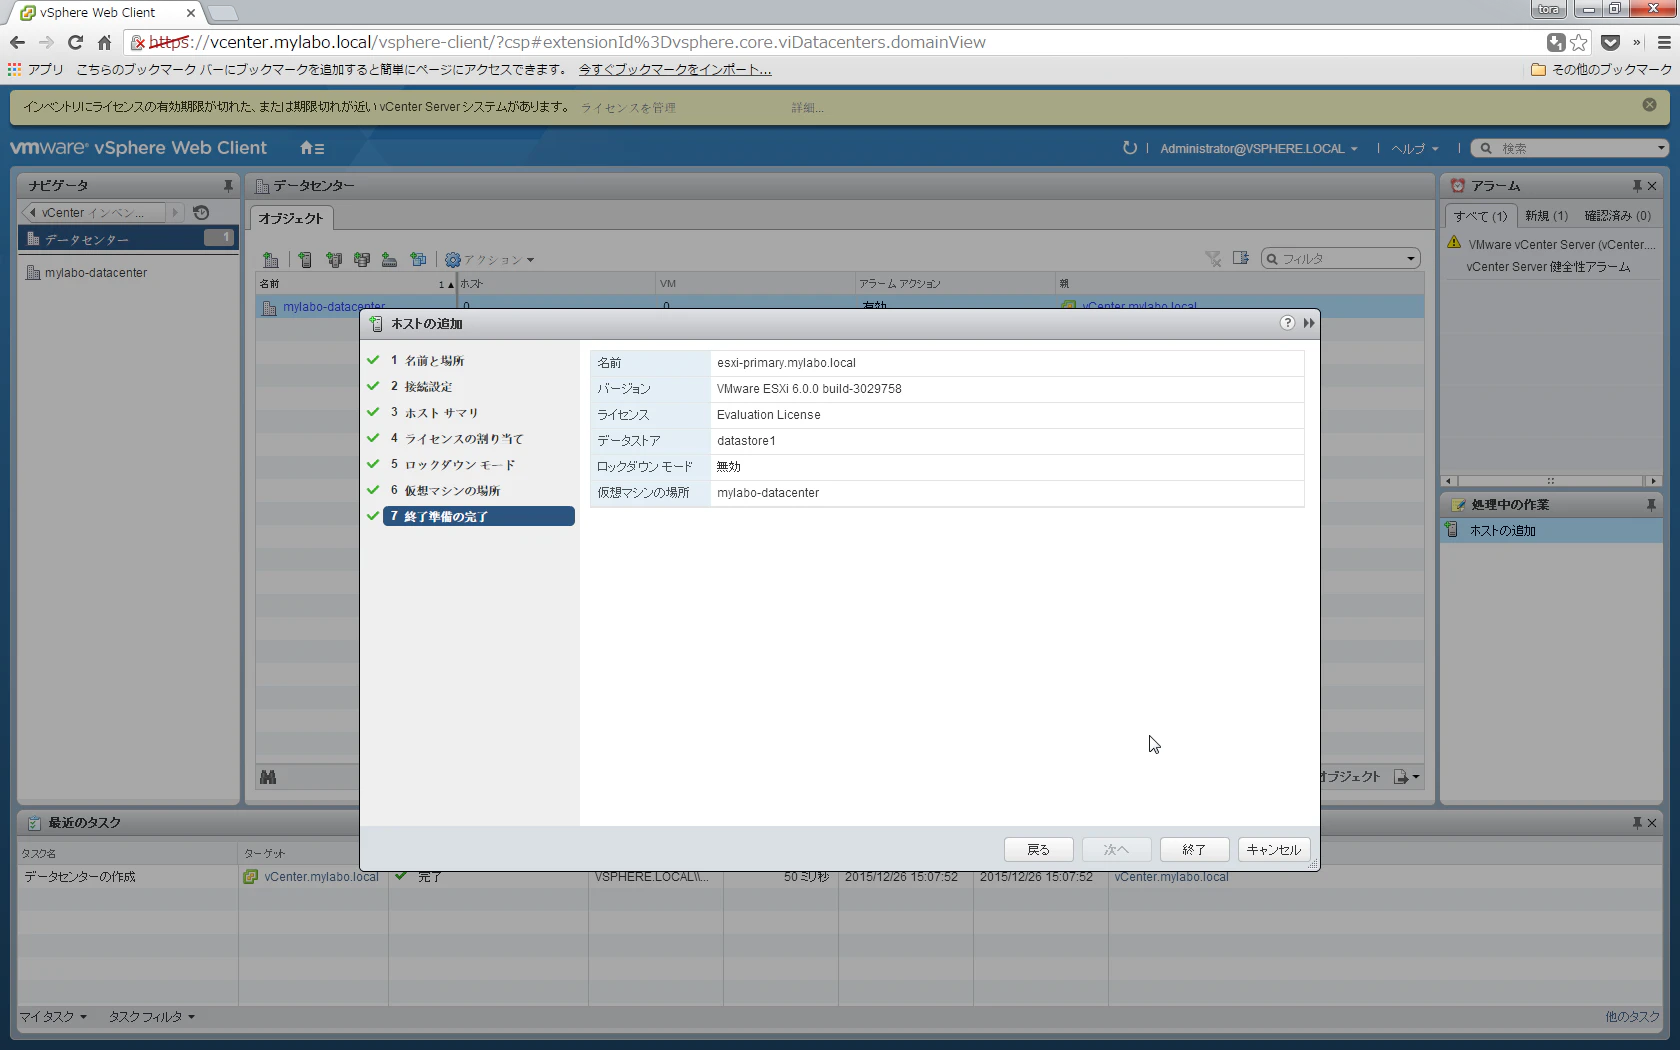Screen dimensions: 1680x1050
Task: Click the network switch icon with plus
Action: click(x=390, y=260)
